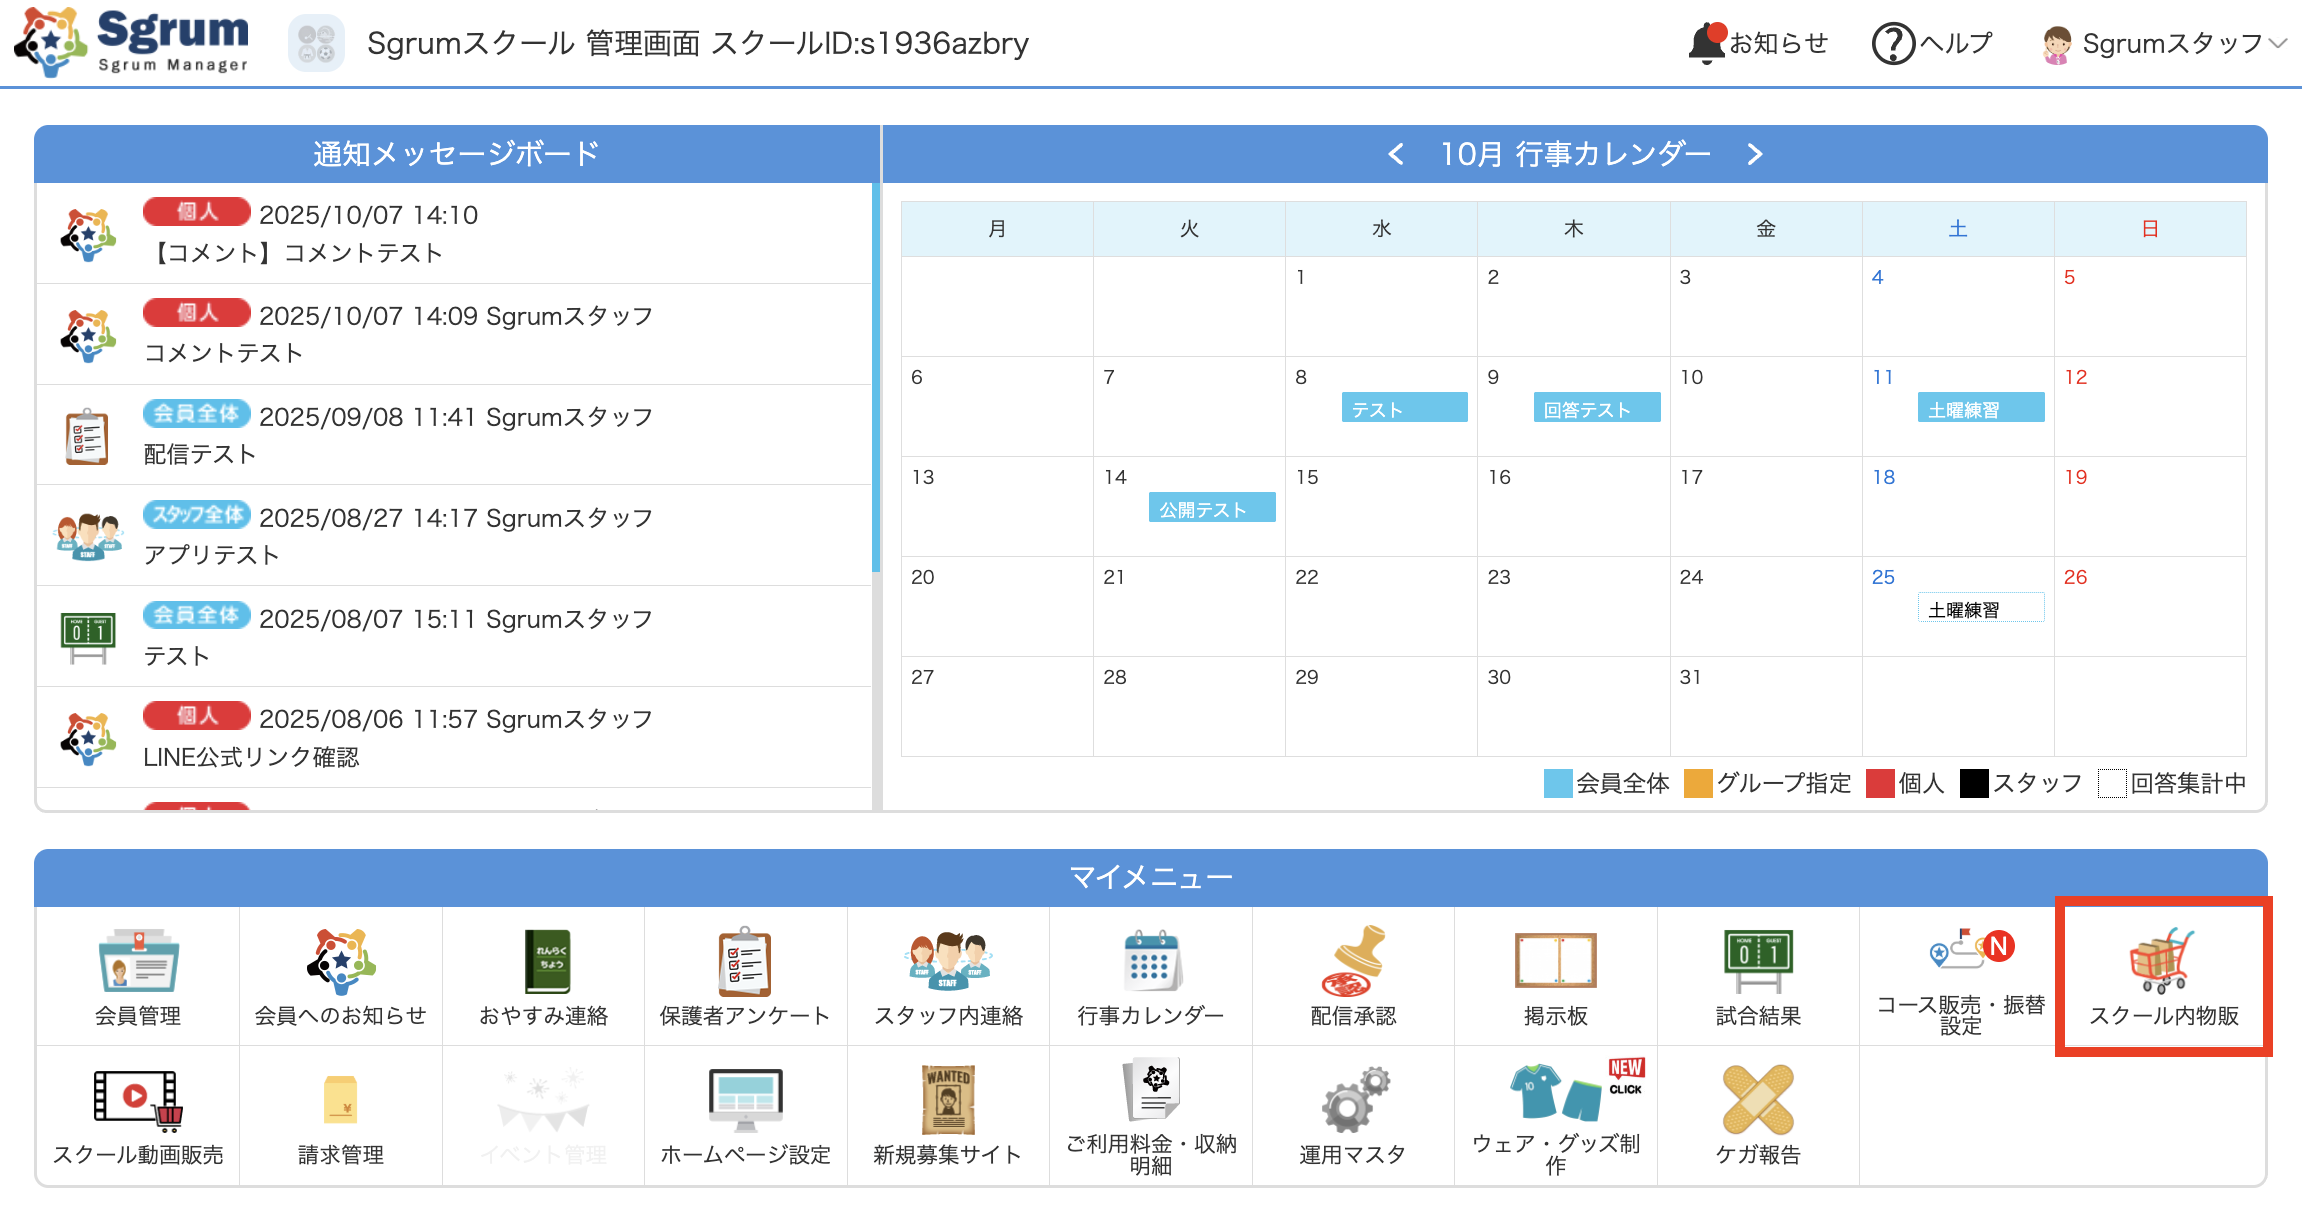
Task: Go to next month in calendar
Action: [1754, 154]
